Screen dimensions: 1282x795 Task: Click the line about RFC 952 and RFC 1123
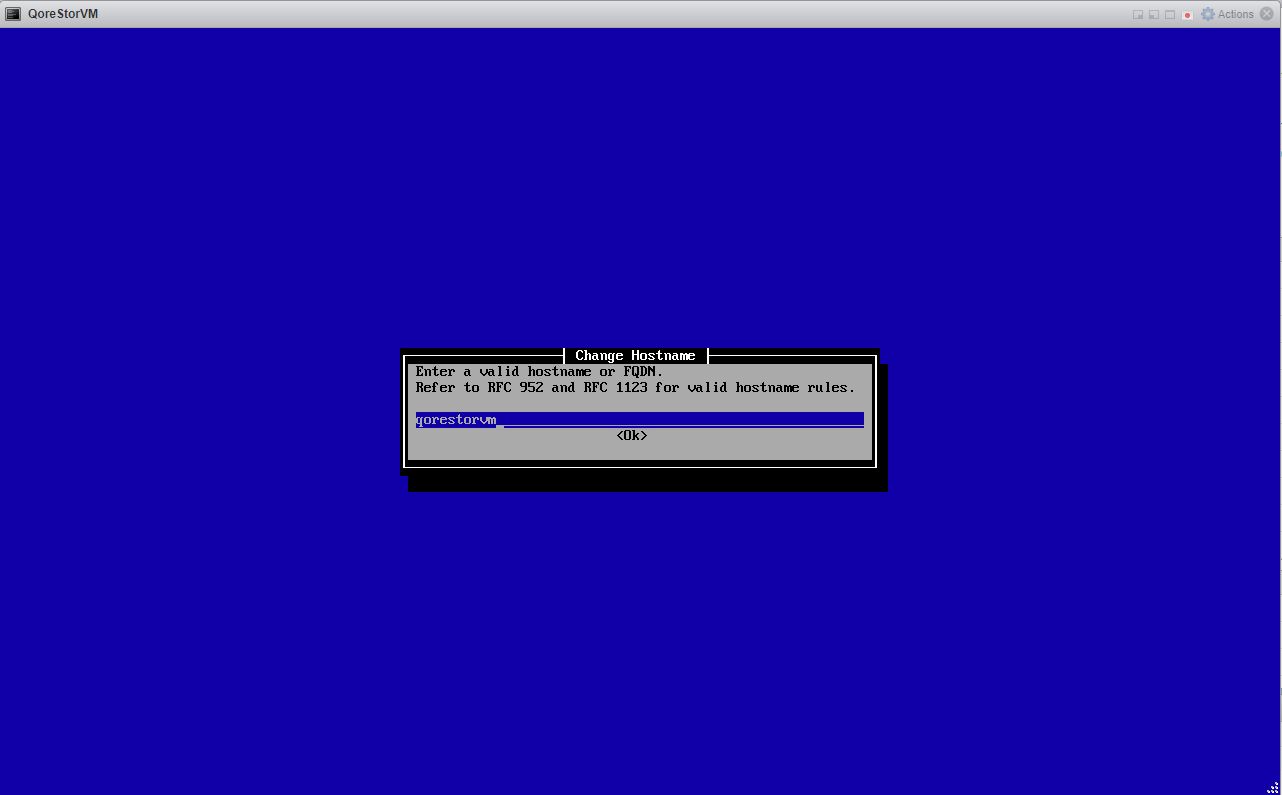click(636, 388)
